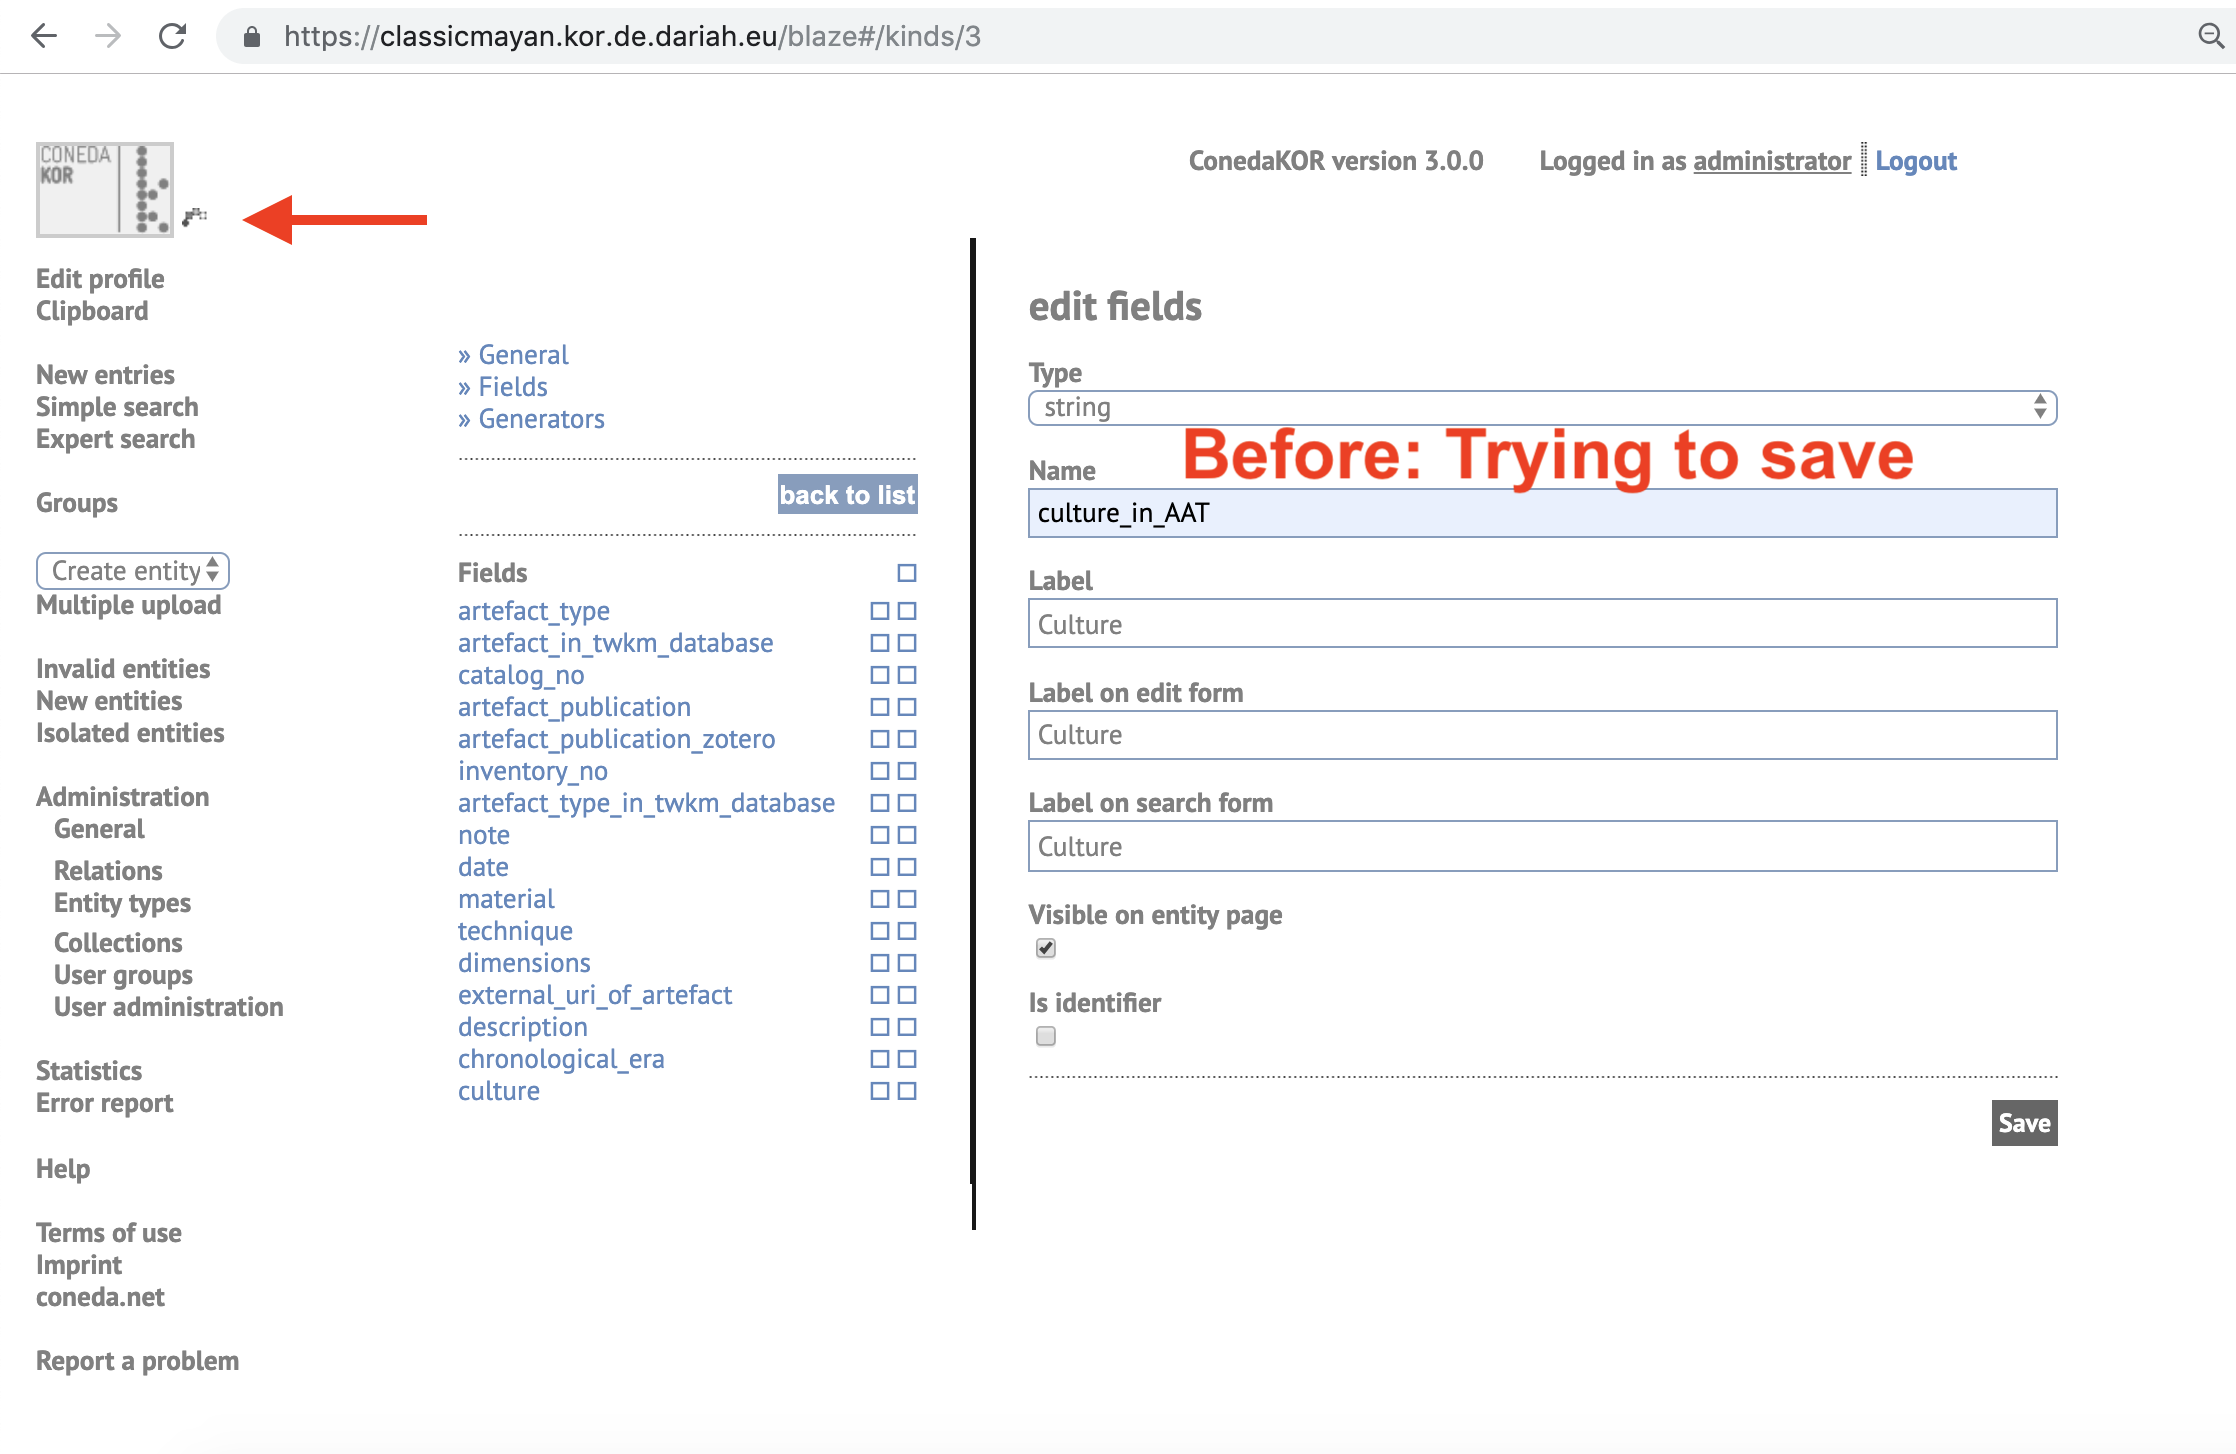Check the select-all box above the Fields list
This screenshot has height=1454, width=2236.
click(x=905, y=573)
